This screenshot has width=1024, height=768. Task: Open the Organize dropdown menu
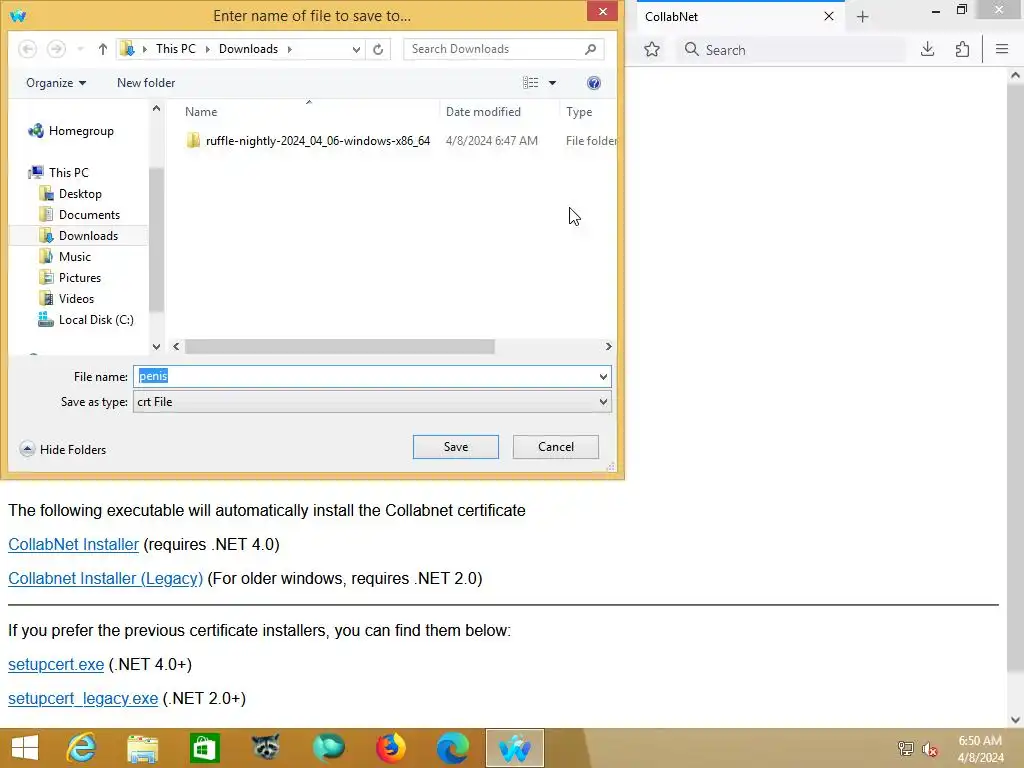[x=56, y=83]
